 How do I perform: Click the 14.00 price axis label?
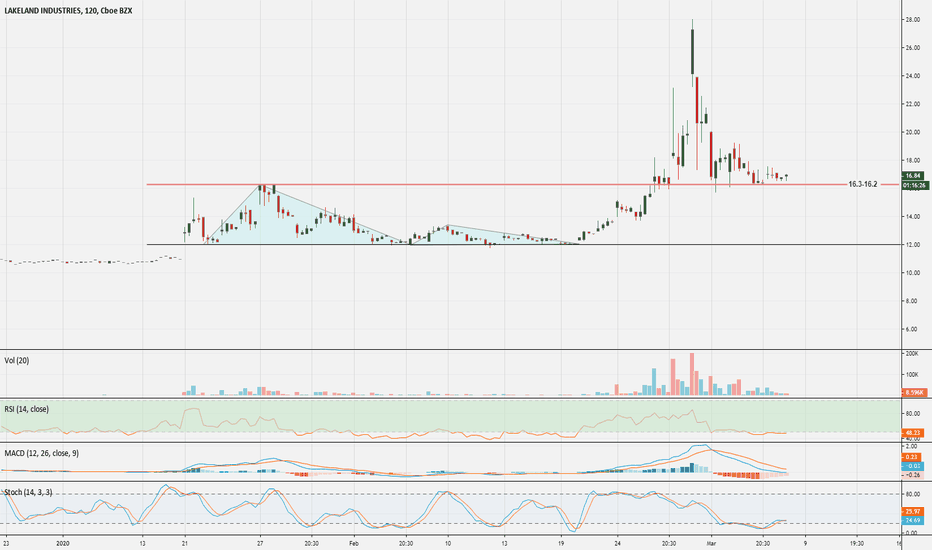click(x=912, y=216)
